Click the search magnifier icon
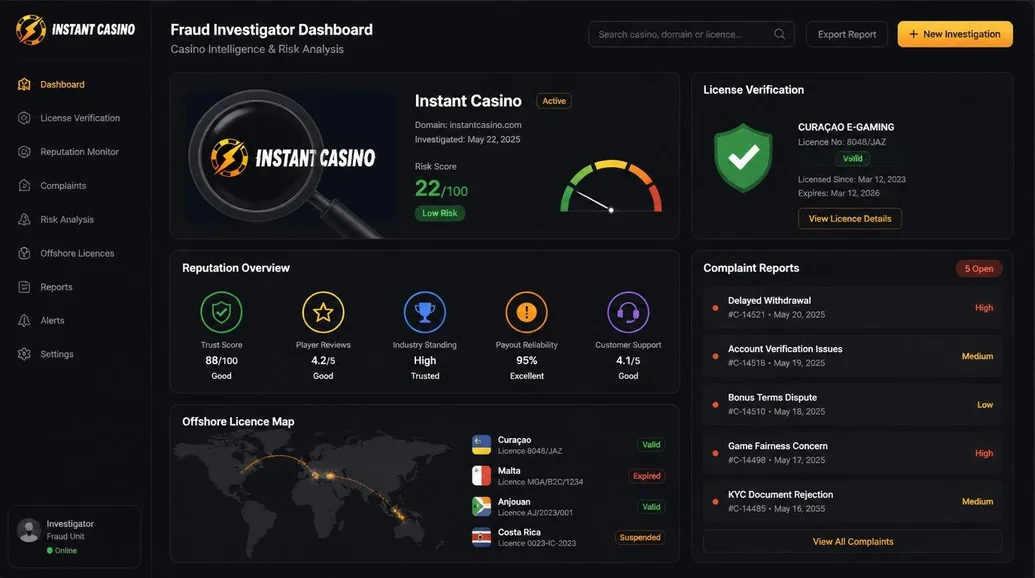1035x578 pixels. pyautogui.click(x=780, y=34)
